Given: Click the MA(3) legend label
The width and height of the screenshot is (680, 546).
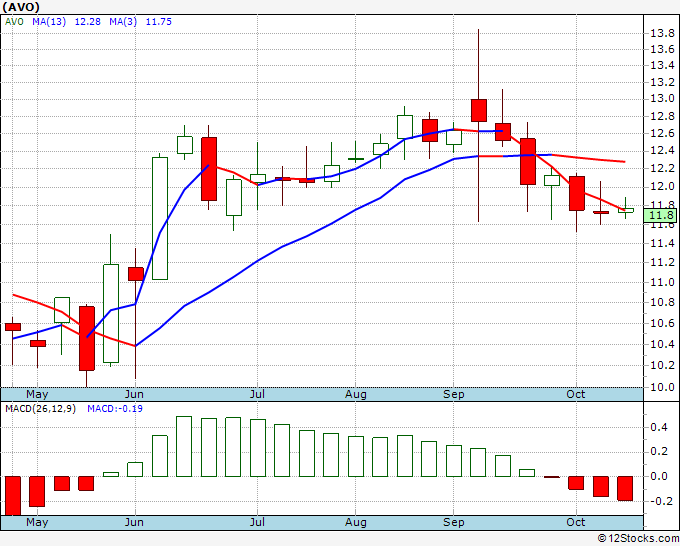Looking at the screenshot, I should [123, 22].
